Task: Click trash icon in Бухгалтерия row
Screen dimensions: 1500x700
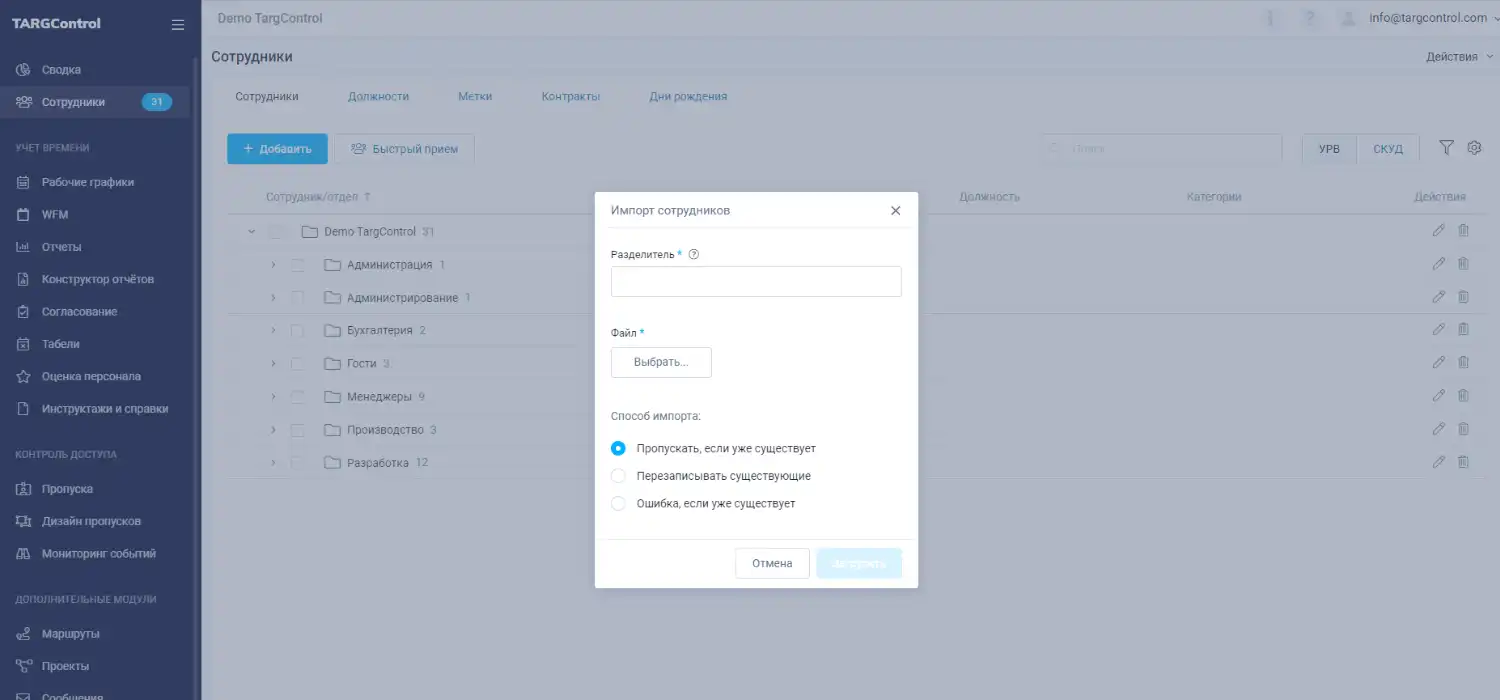Action: point(1463,330)
